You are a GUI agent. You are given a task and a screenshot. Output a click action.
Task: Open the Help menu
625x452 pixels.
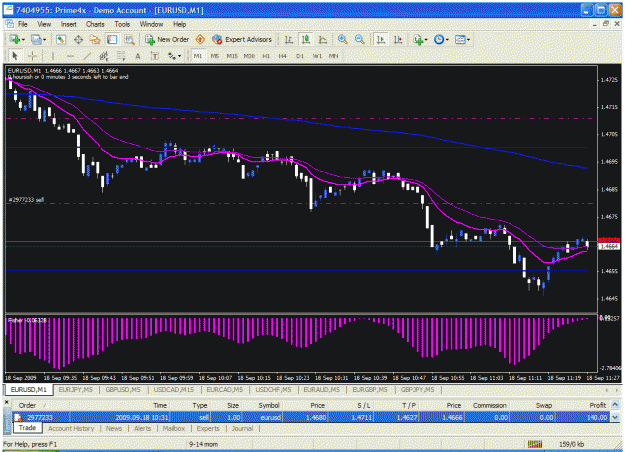click(179, 24)
